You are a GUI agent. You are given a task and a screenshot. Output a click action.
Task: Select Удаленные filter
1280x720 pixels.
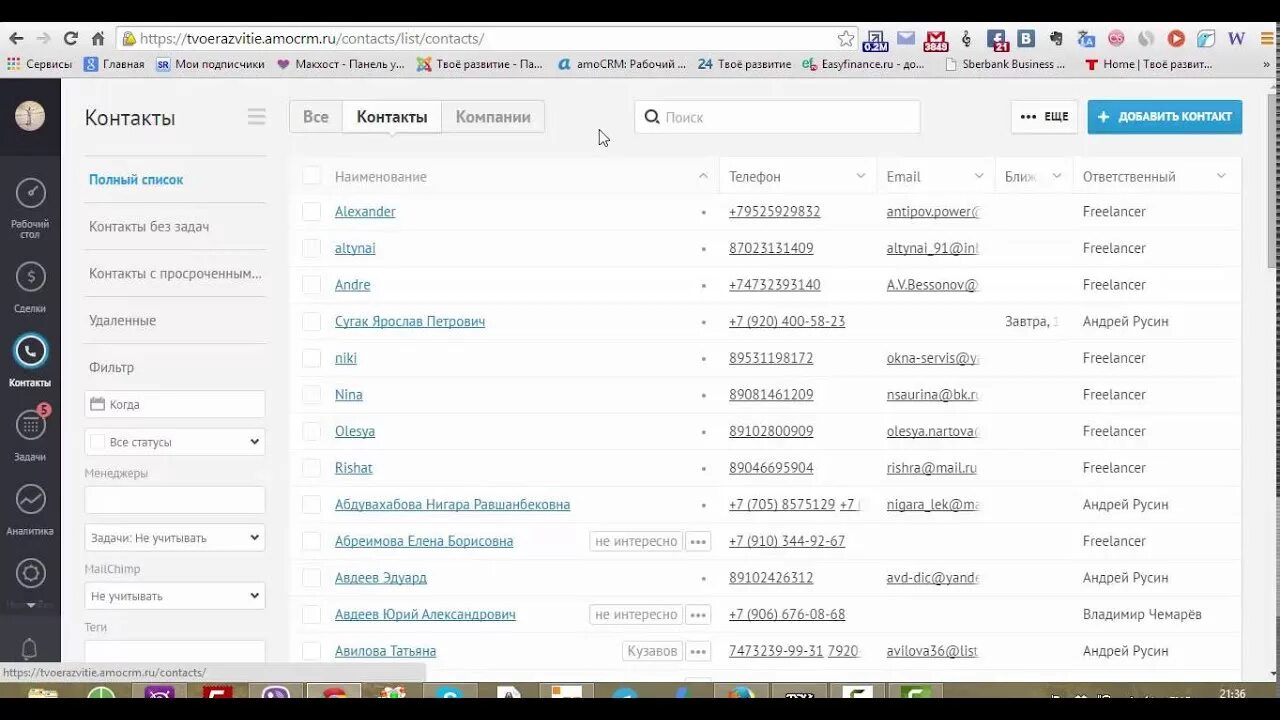[122, 321]
